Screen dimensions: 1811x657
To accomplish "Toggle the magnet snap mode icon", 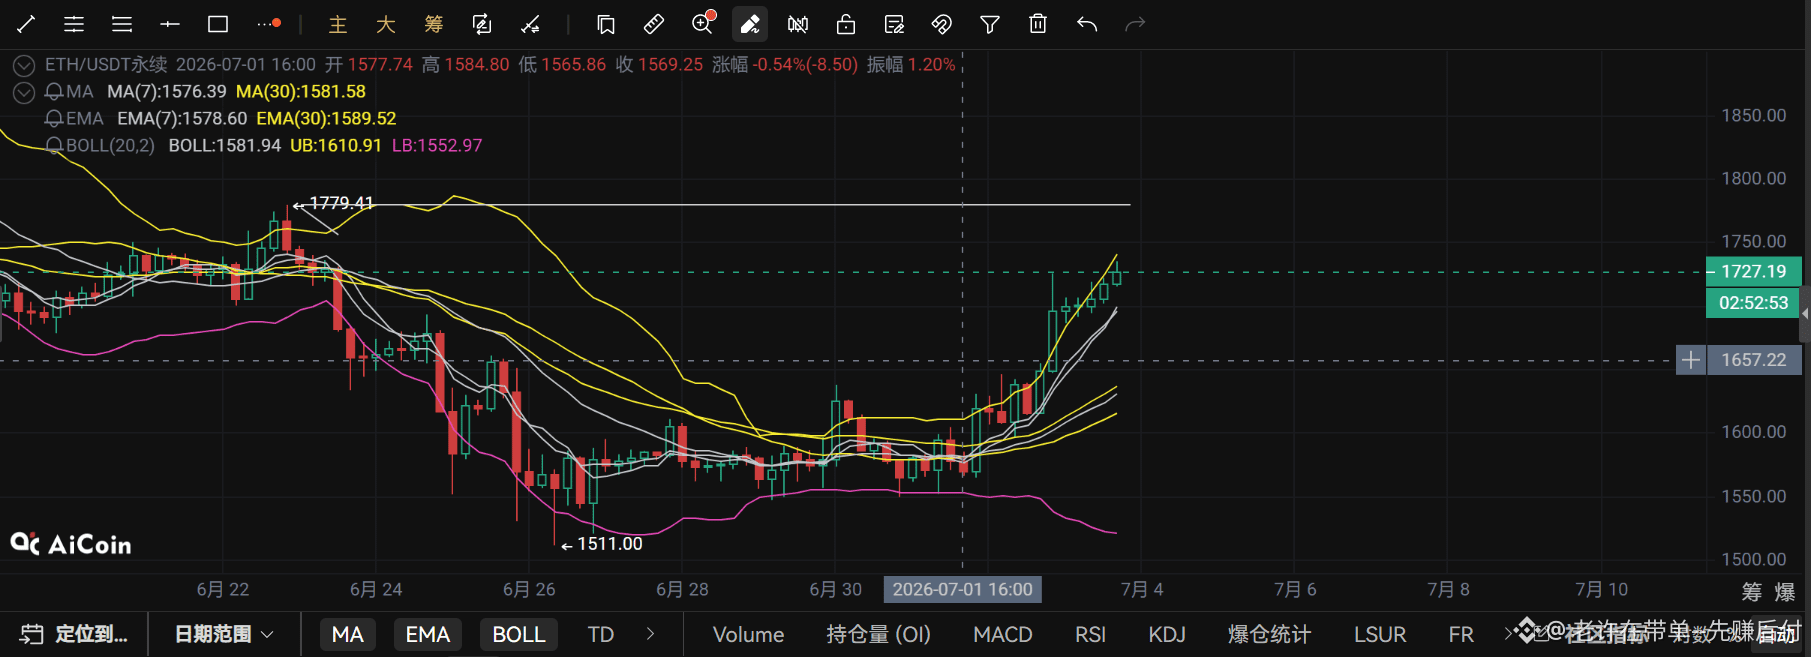I will point(942,24).
